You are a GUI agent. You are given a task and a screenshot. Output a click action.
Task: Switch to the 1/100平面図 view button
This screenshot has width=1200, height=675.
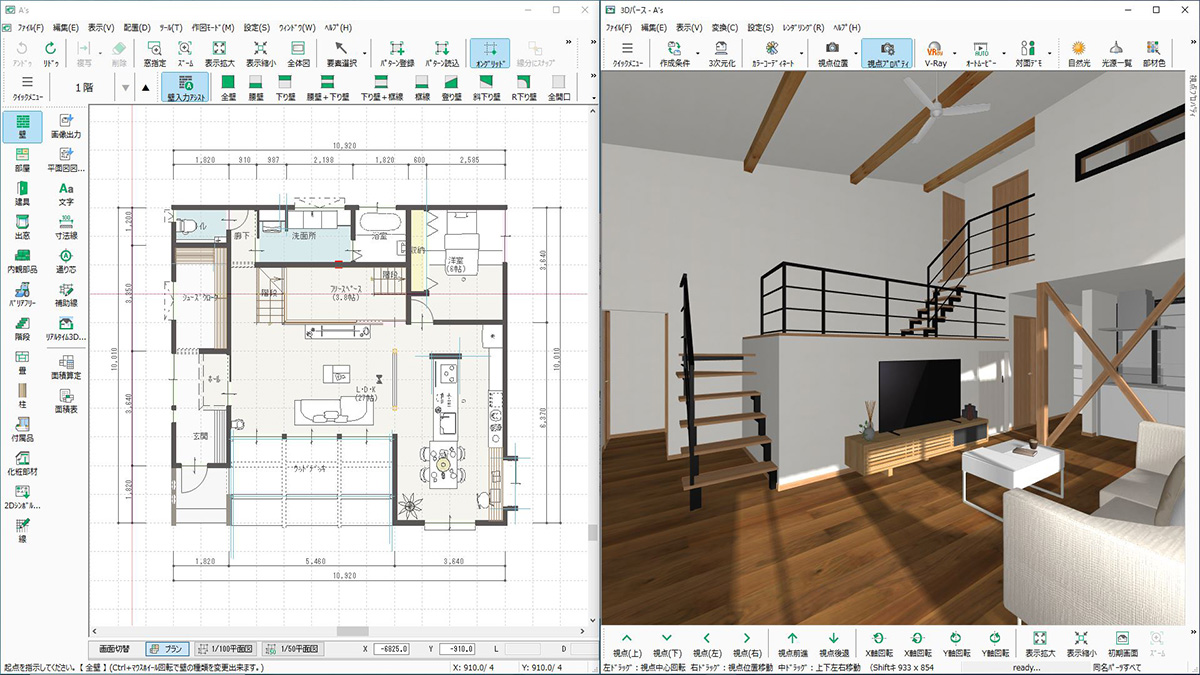click(225, 649)
